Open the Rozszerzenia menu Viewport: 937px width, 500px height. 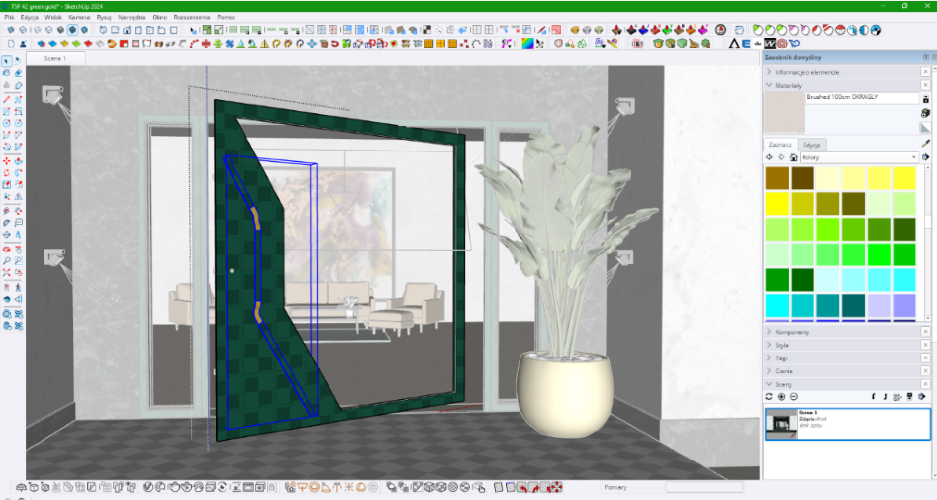click(192, 17)
